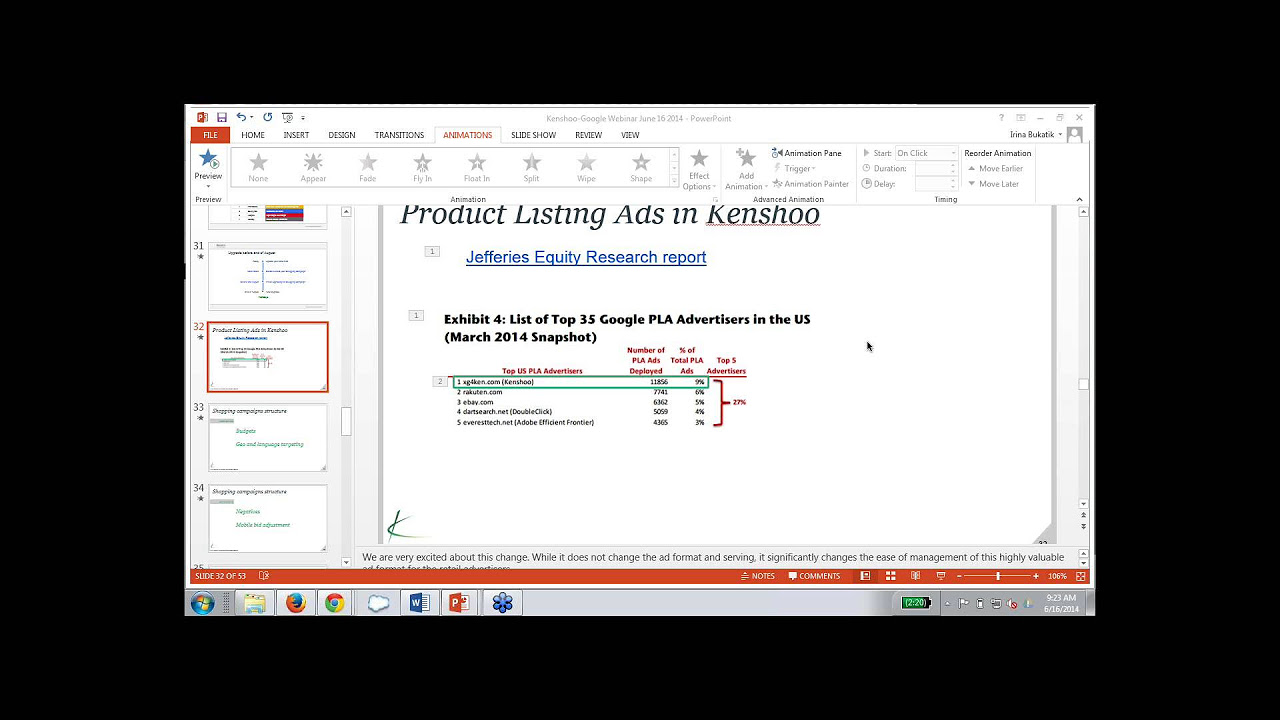The height and width of the screenshot is (720, 1280).
Task: Open Word from the taskbar
Action: (x=419, y=603)
